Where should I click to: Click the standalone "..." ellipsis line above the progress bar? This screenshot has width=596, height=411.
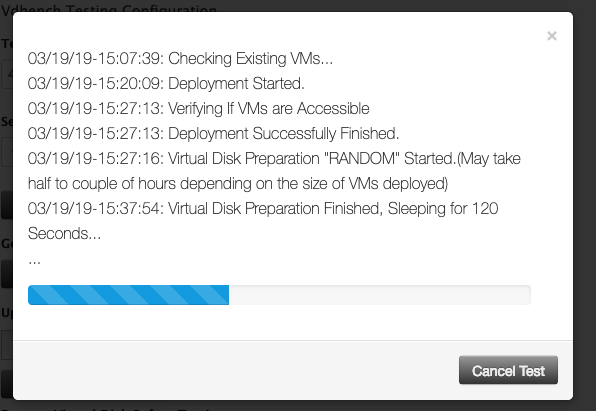tap(34, 262)
